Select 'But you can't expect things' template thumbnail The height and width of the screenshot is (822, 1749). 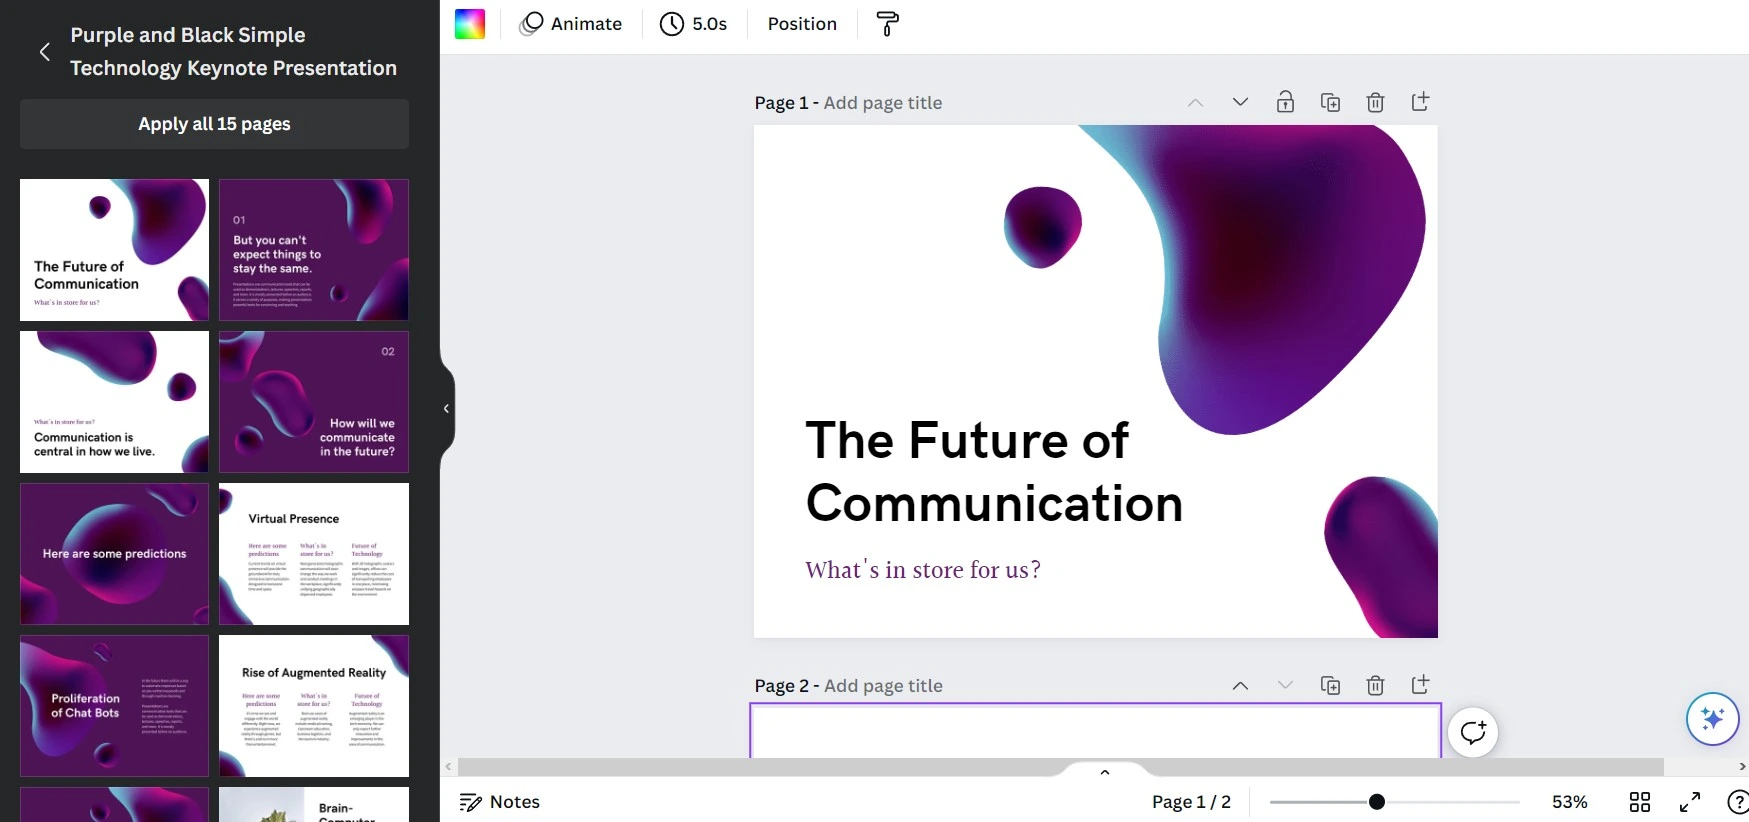314,250
